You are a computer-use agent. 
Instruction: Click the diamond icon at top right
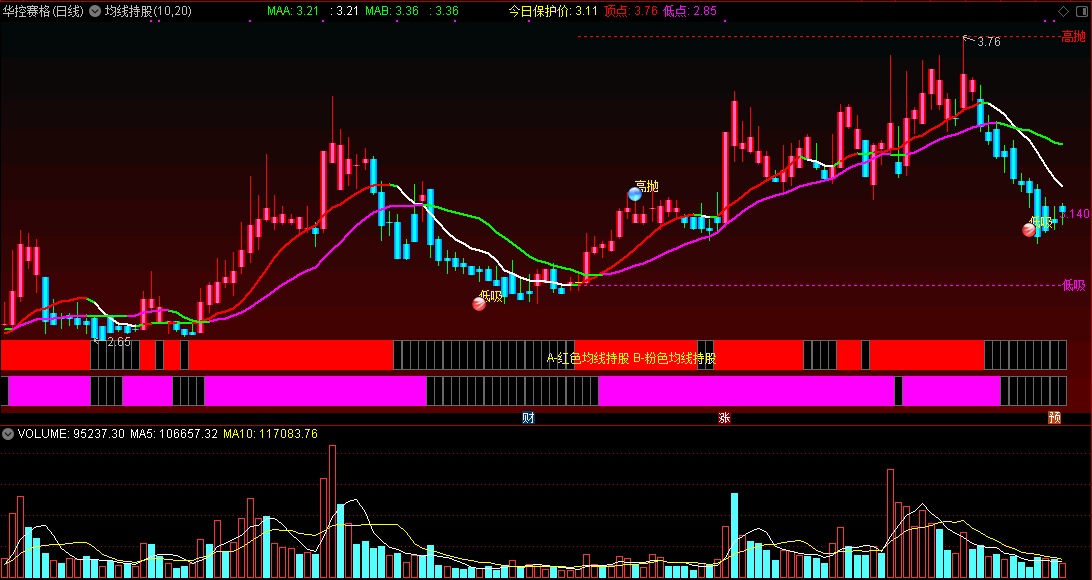[x=1063, y=11]
